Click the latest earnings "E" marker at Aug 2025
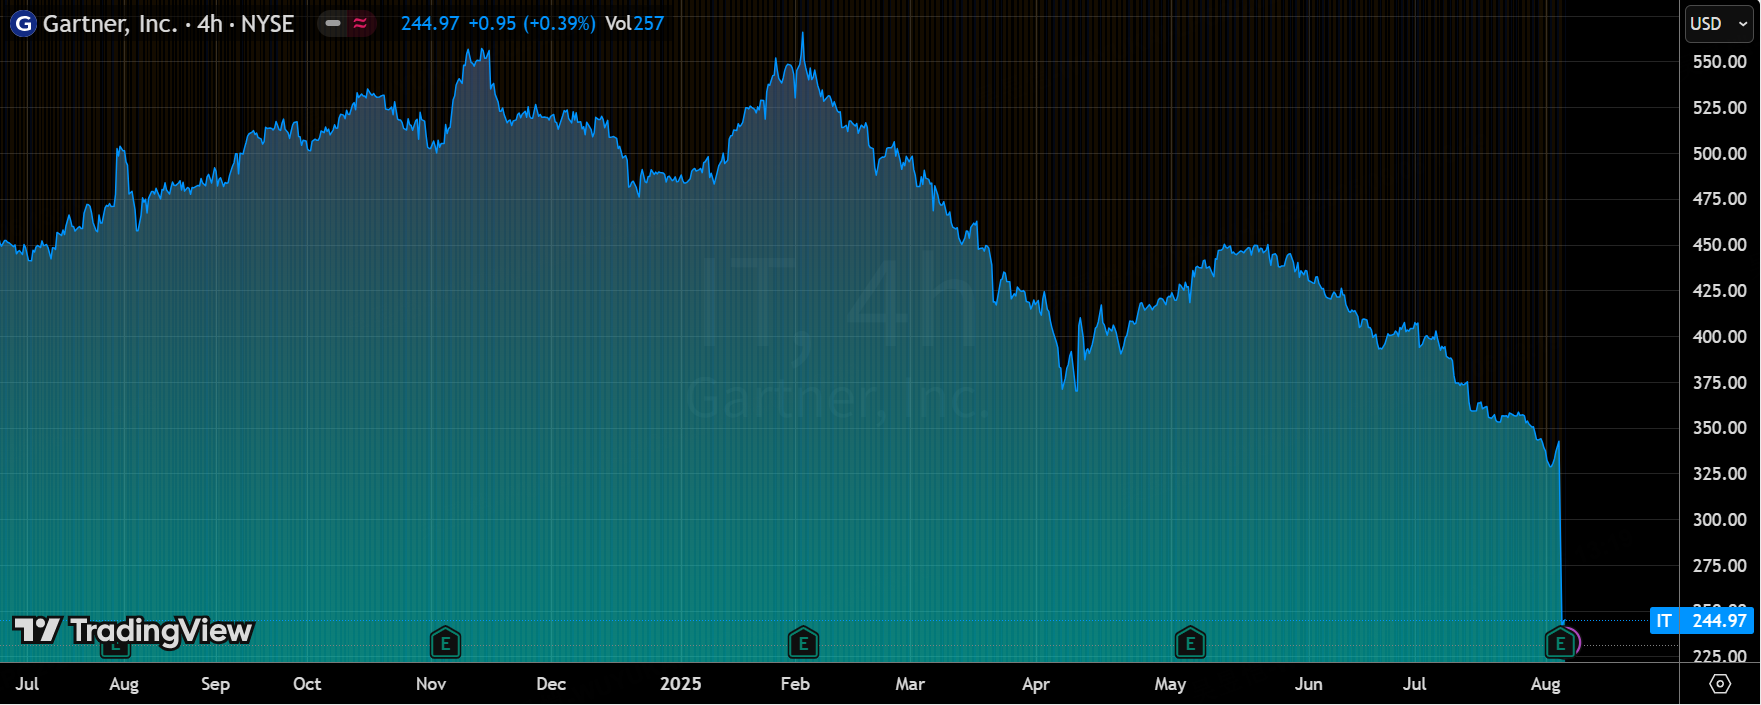 point(1560,643)
